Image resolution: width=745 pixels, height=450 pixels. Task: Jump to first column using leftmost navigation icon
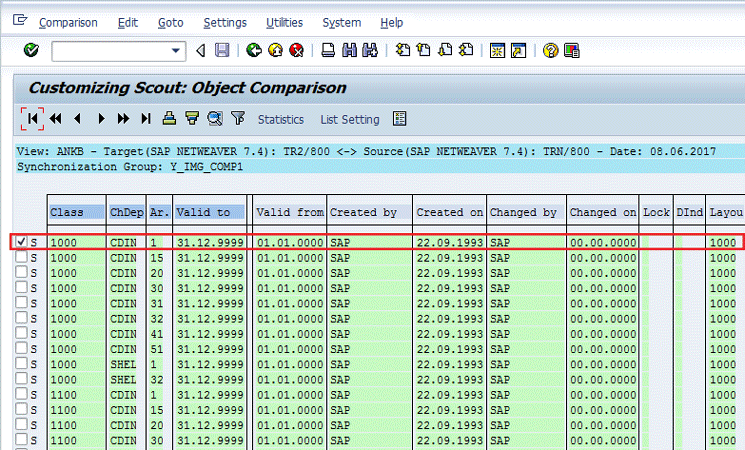point(32,119)
